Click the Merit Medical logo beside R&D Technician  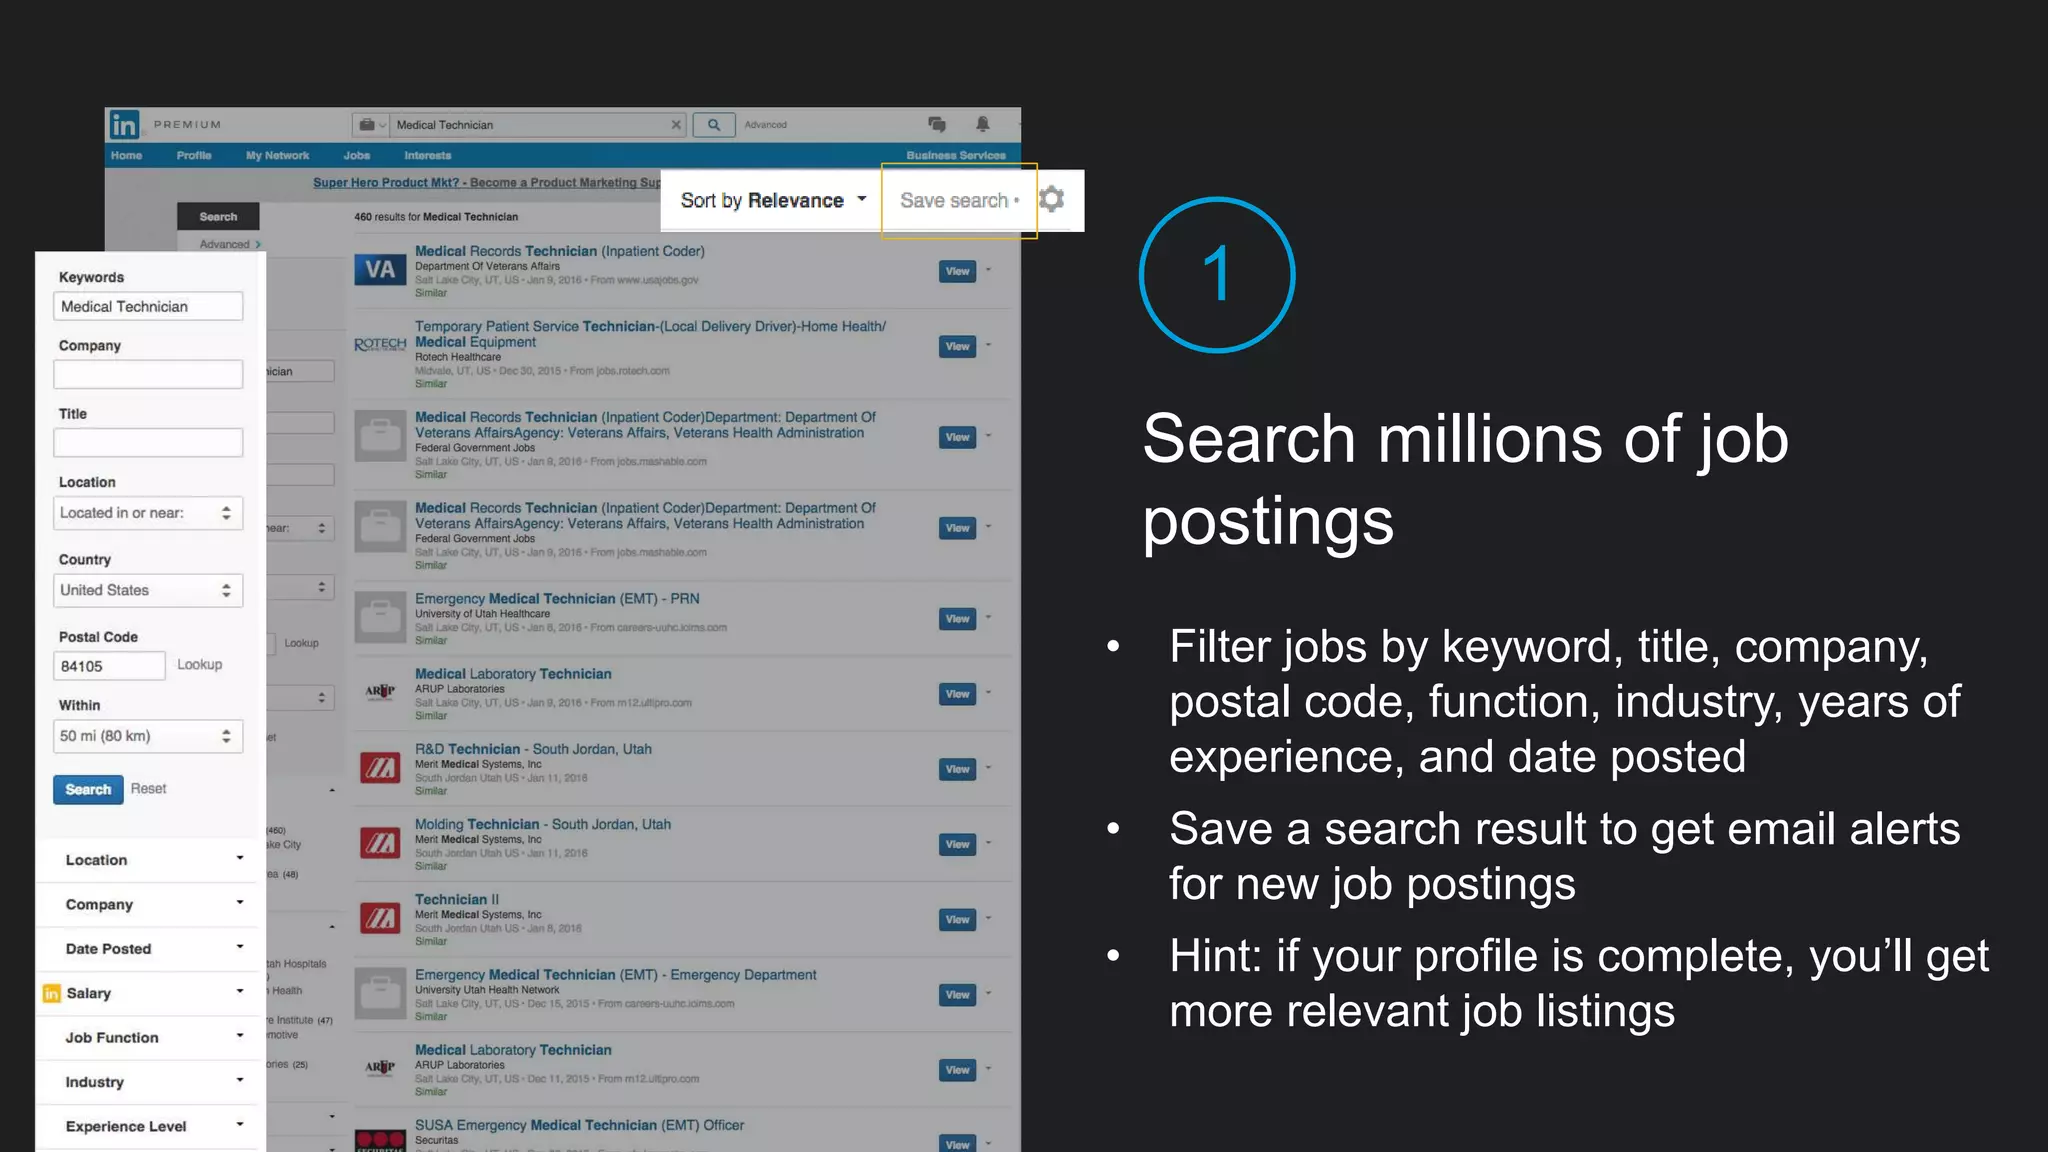click(380, 768)
